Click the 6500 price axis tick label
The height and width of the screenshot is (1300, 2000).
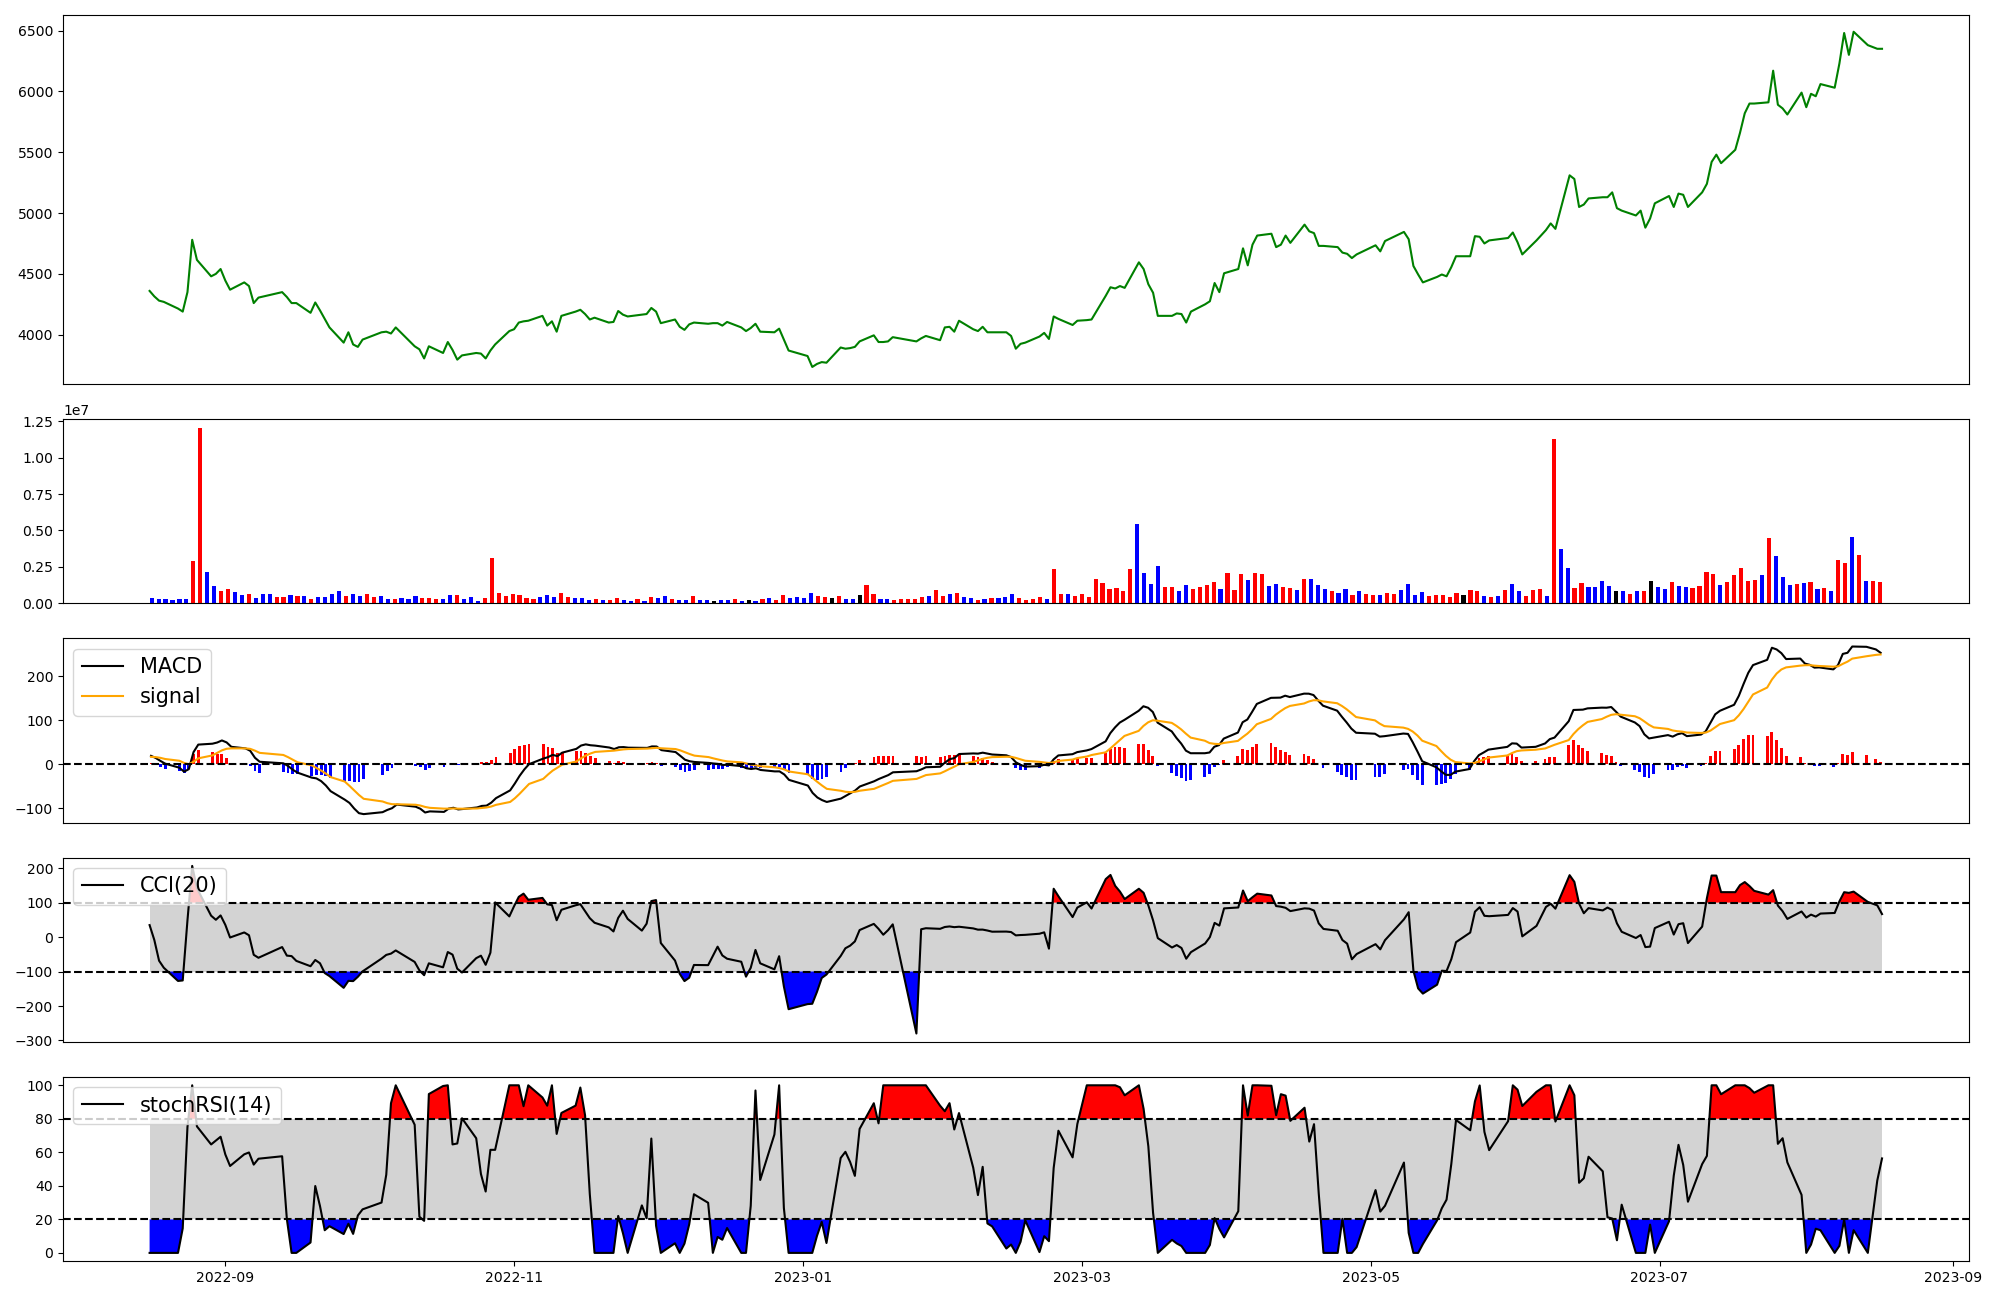(35, 31)
